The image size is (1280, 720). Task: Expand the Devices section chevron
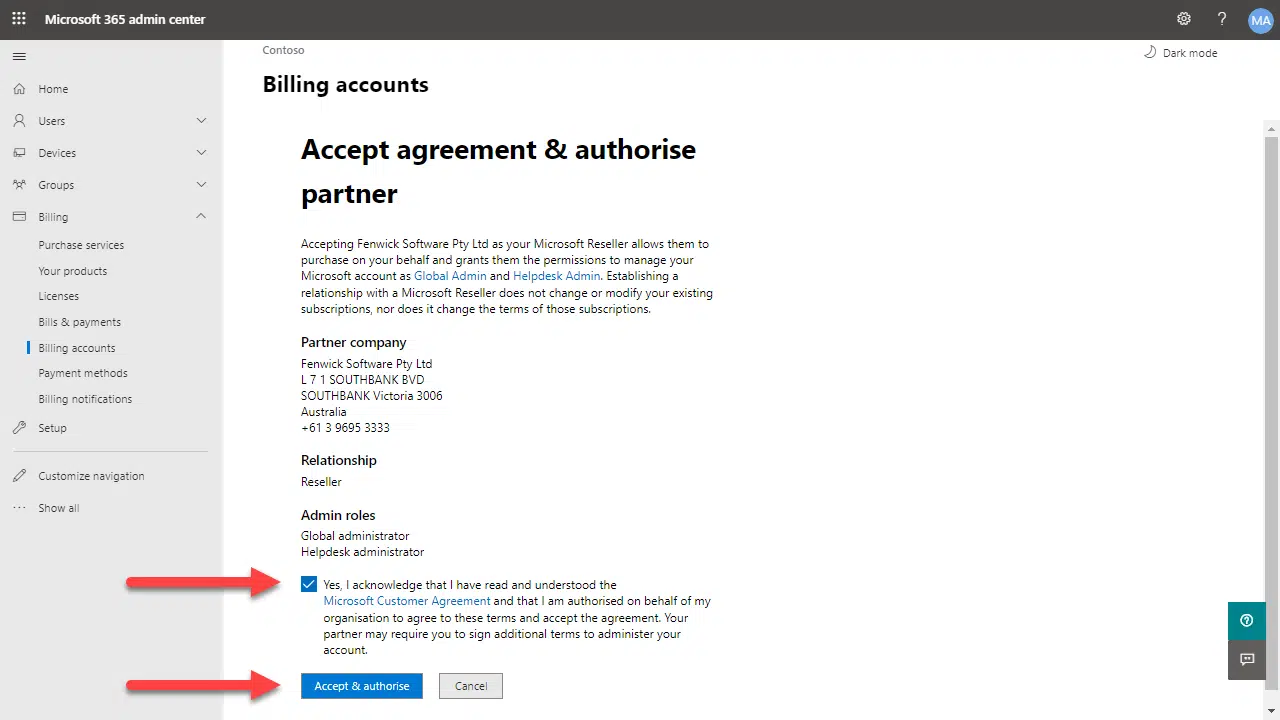click(x=201, y=153)
